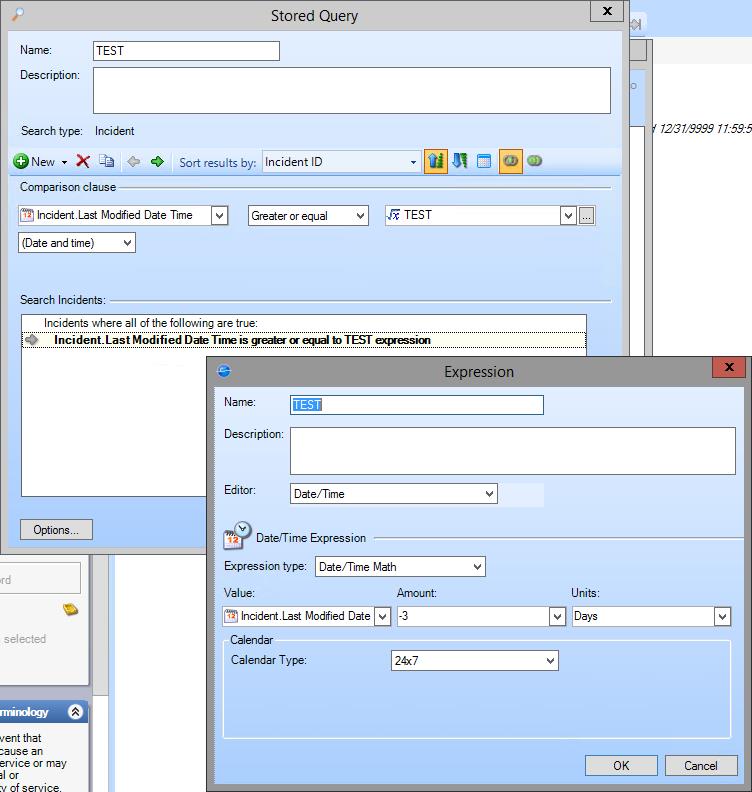752x792 pixels.
Task: Open the Sort results by dropdown
Action: point(412,162)
